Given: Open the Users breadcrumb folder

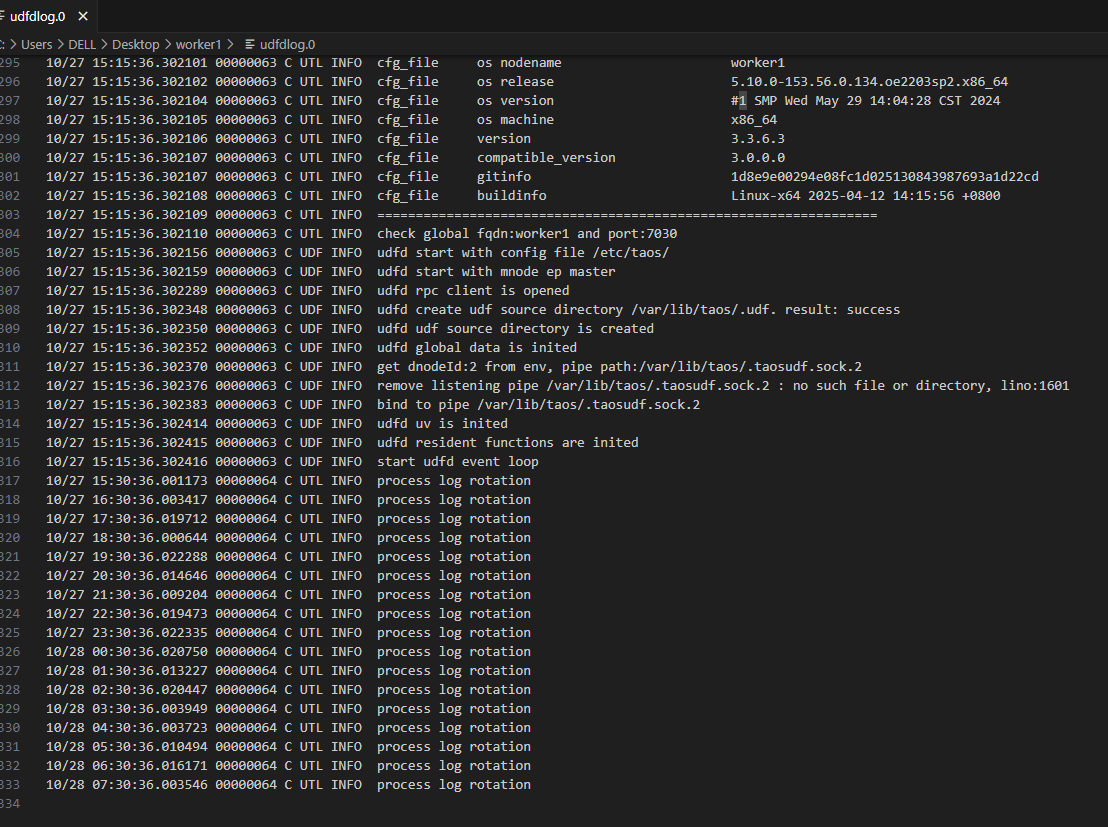Looking at the screenshot, I should 37,44.
